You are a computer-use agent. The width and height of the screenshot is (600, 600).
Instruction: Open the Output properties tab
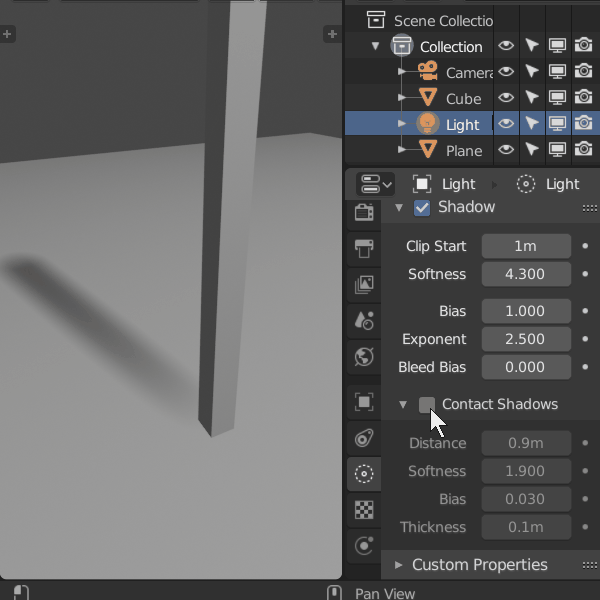tap(364, 248)
